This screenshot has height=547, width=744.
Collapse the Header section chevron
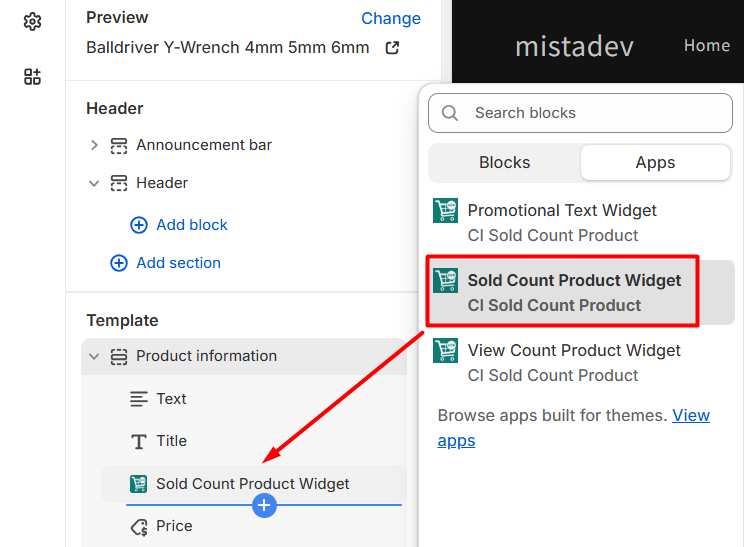click(x=94, y=183)
